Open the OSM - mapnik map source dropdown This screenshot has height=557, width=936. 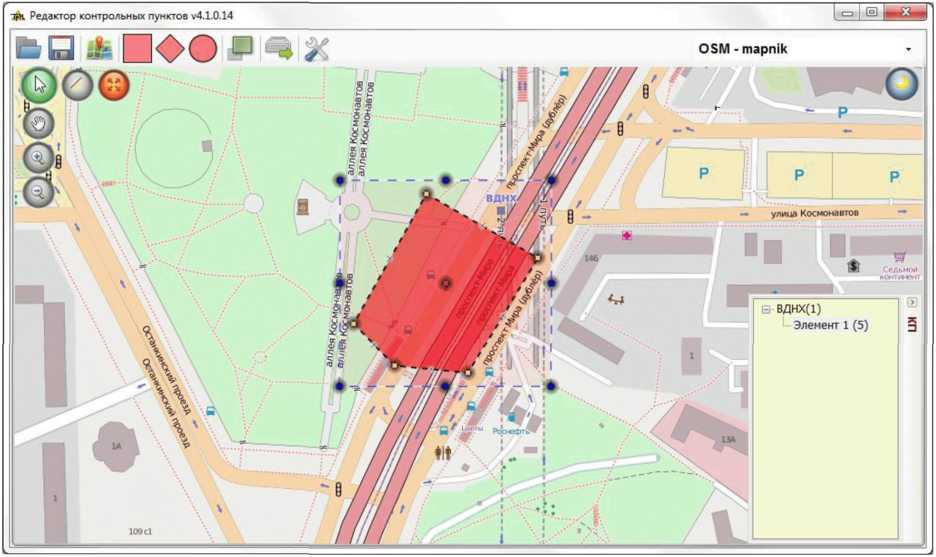[x=806, y=49]
